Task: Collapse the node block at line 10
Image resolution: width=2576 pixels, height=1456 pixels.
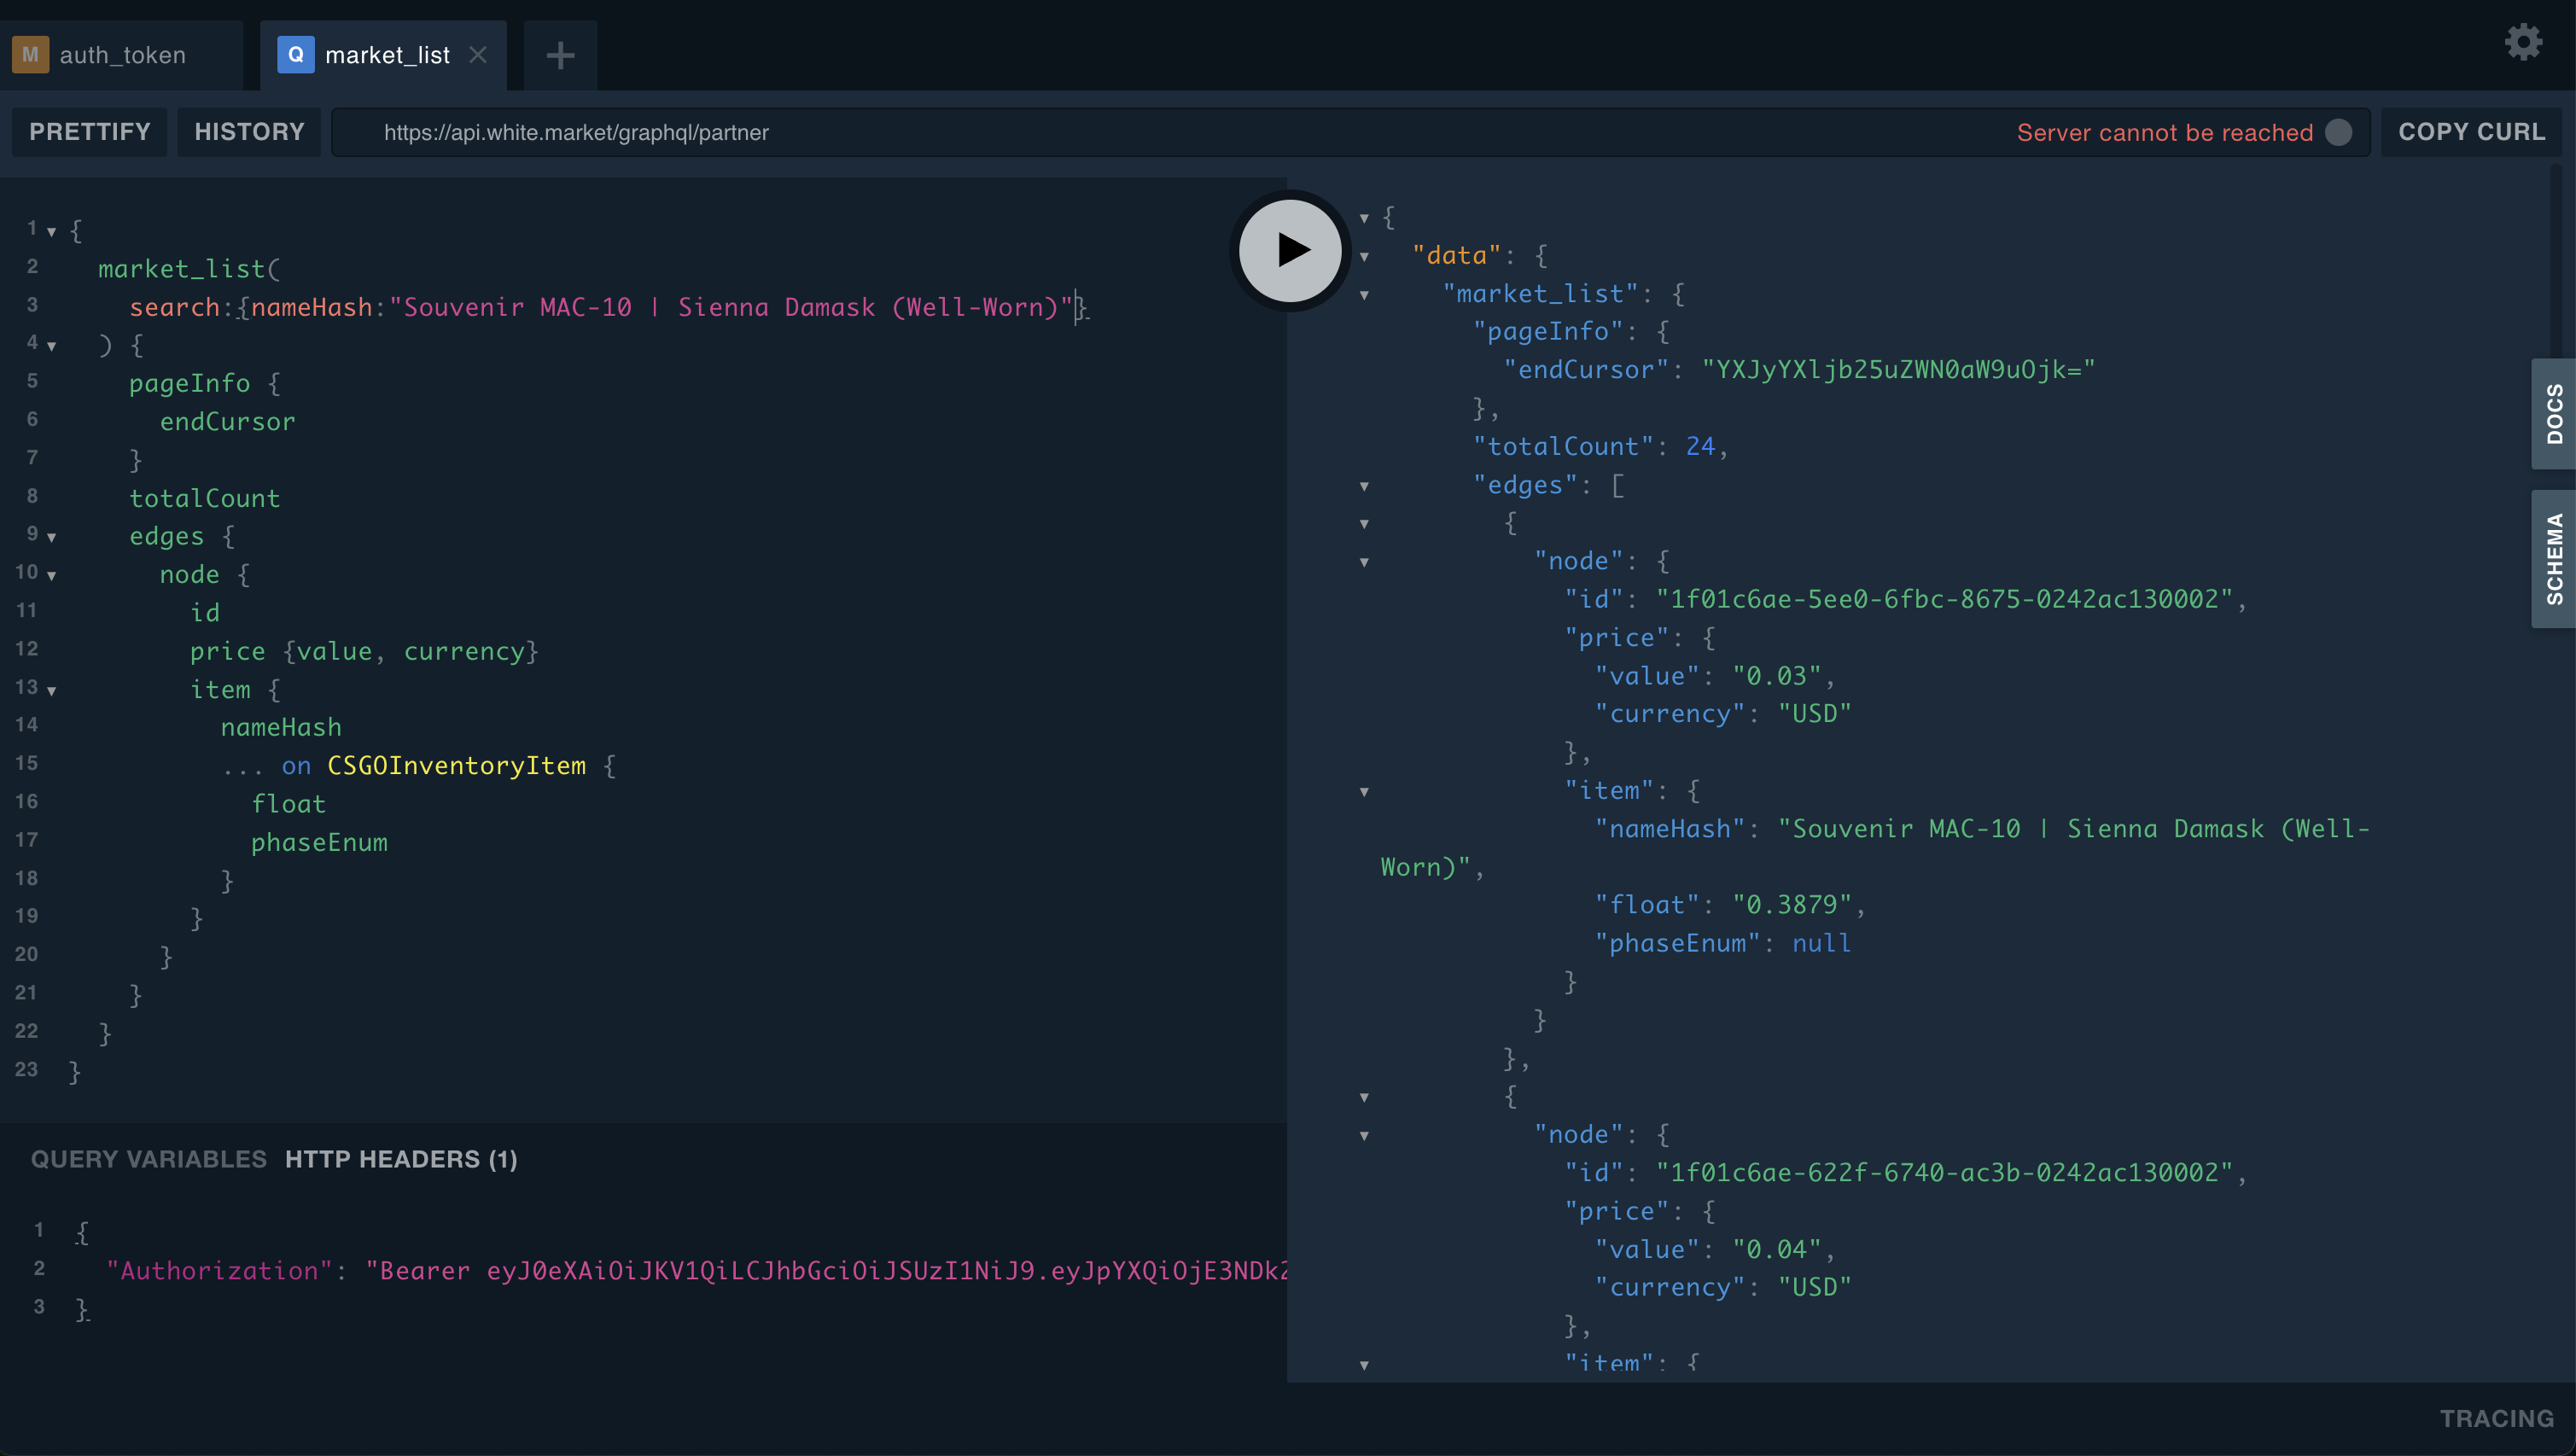Action: [51, 575]
